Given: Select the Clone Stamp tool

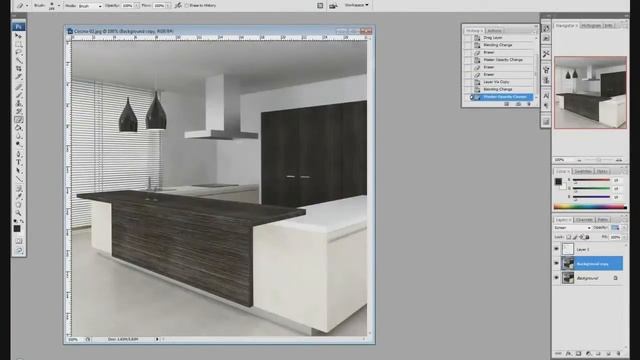Looking at the screenshot, I should 18,103.
